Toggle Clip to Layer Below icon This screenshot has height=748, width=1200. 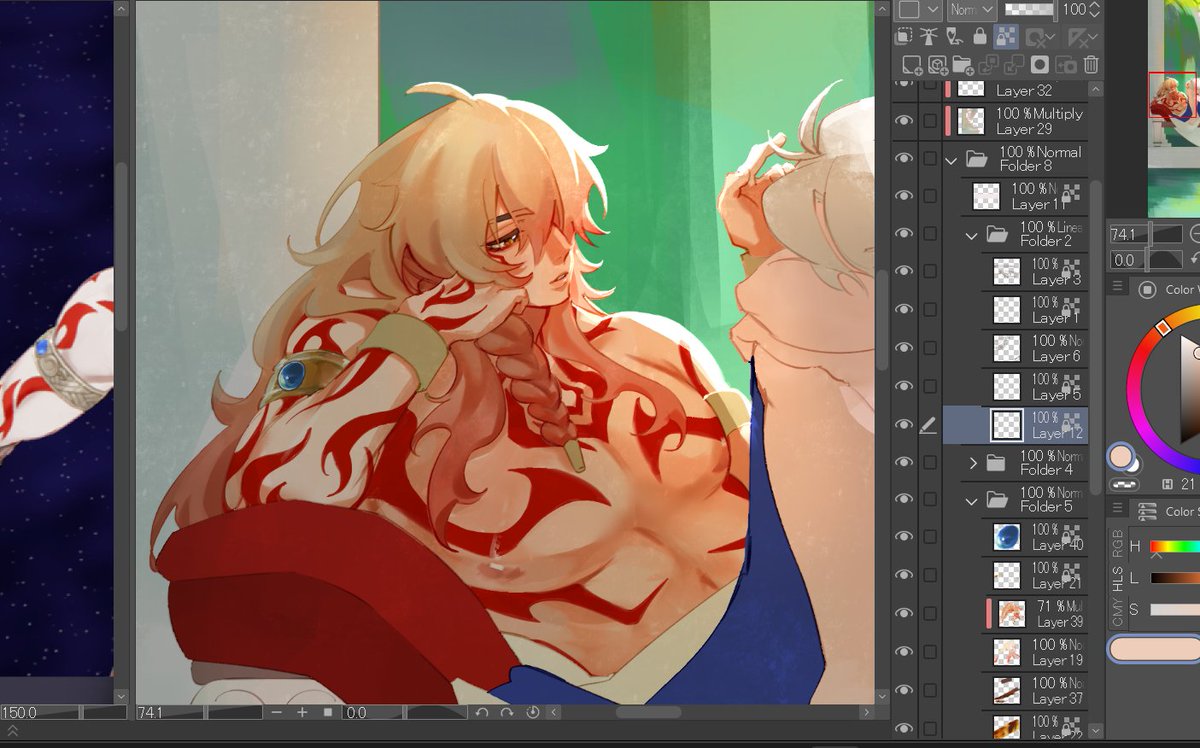click(x=904, y=37)
